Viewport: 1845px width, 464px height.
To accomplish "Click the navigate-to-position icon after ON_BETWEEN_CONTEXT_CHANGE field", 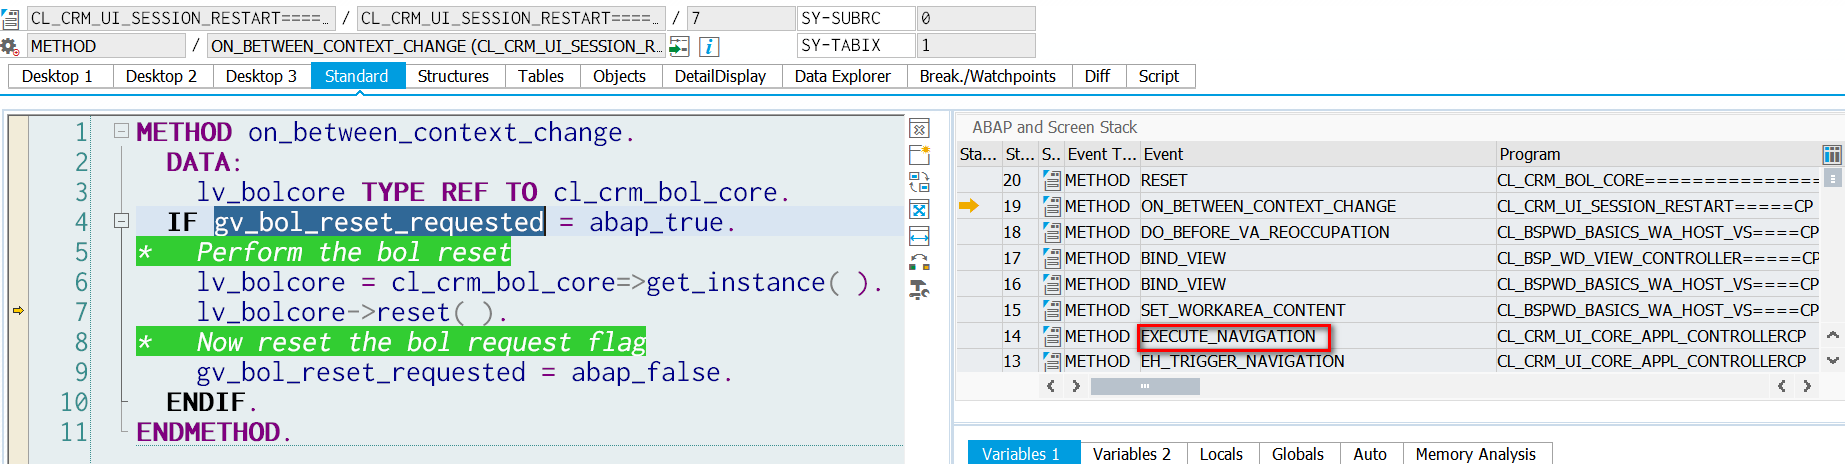I will 679,46.
